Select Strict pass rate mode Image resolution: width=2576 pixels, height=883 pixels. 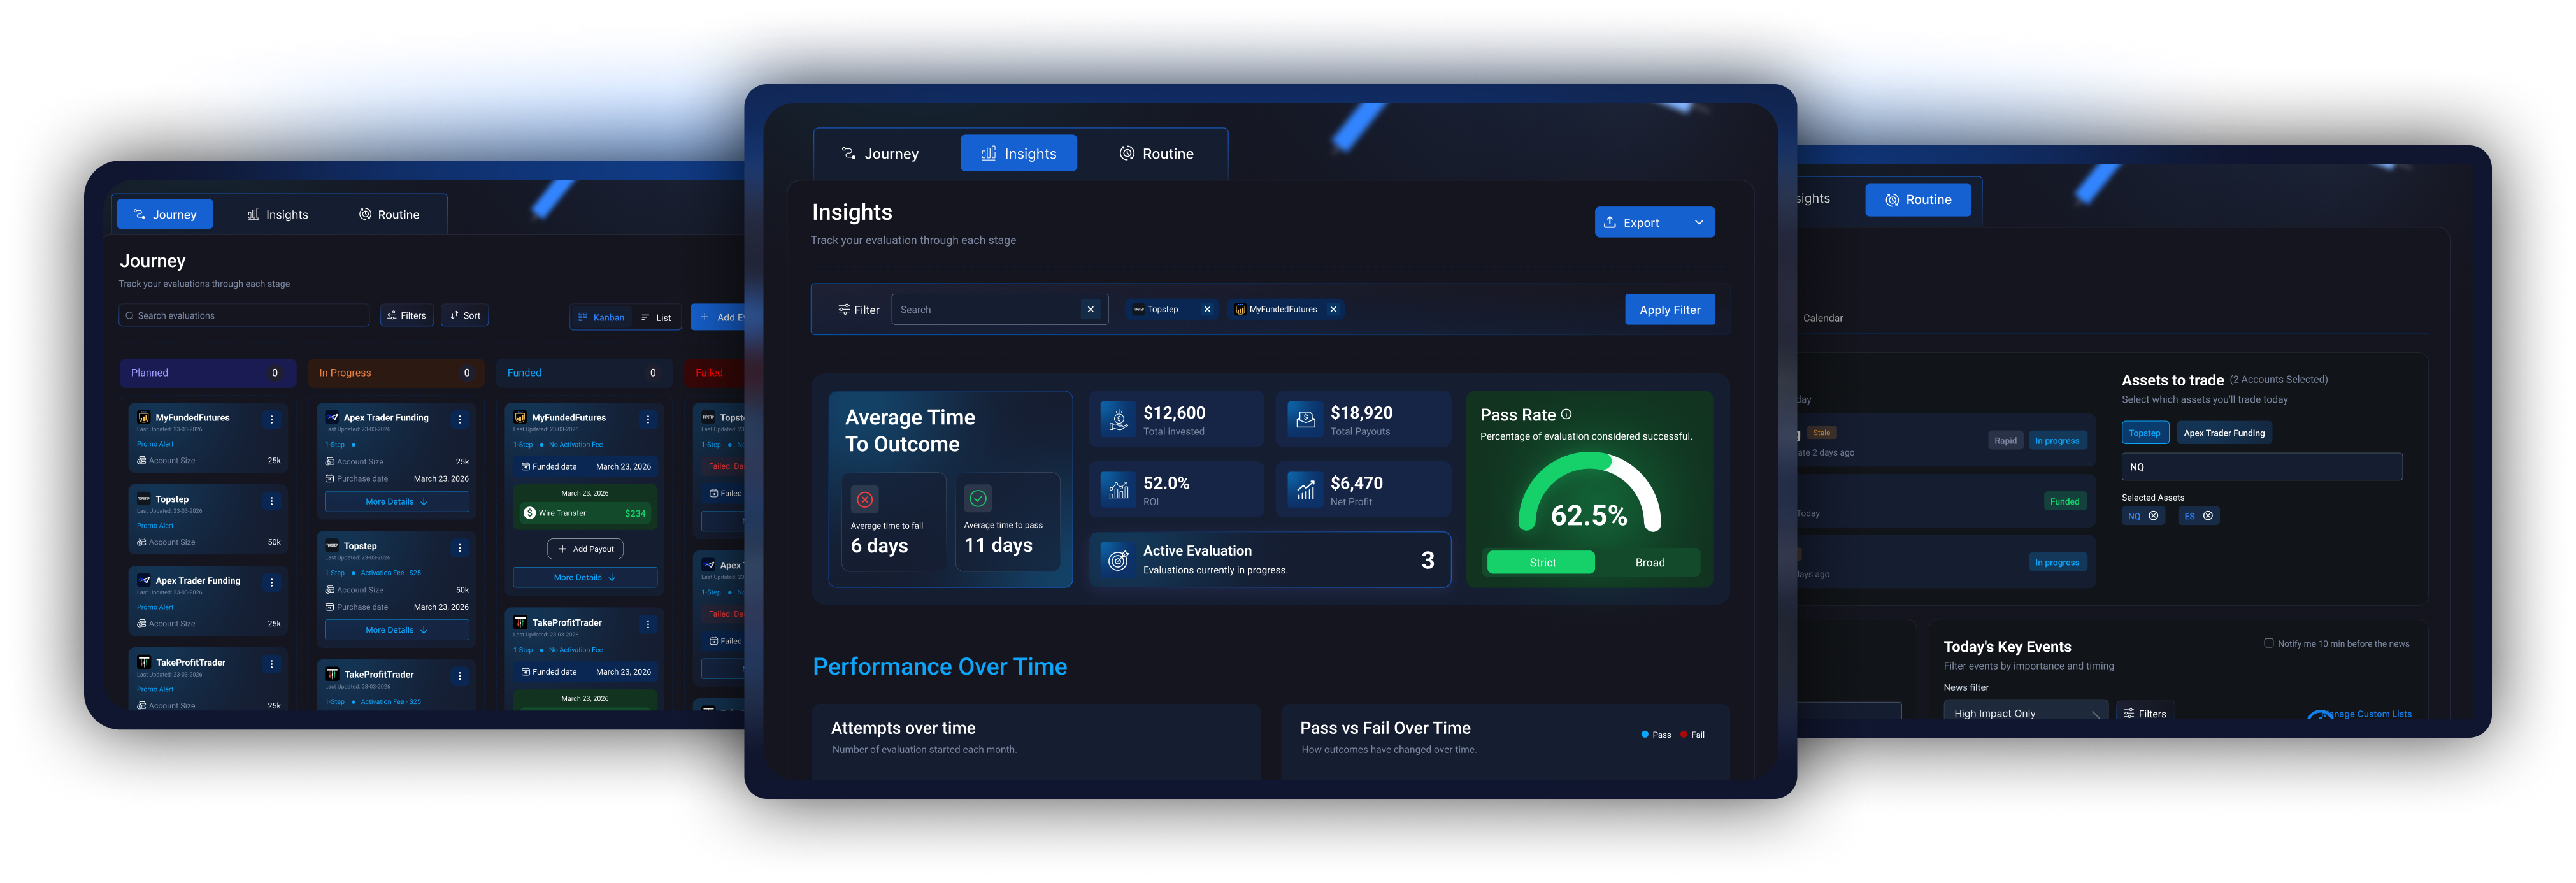tap(1542, 563)
